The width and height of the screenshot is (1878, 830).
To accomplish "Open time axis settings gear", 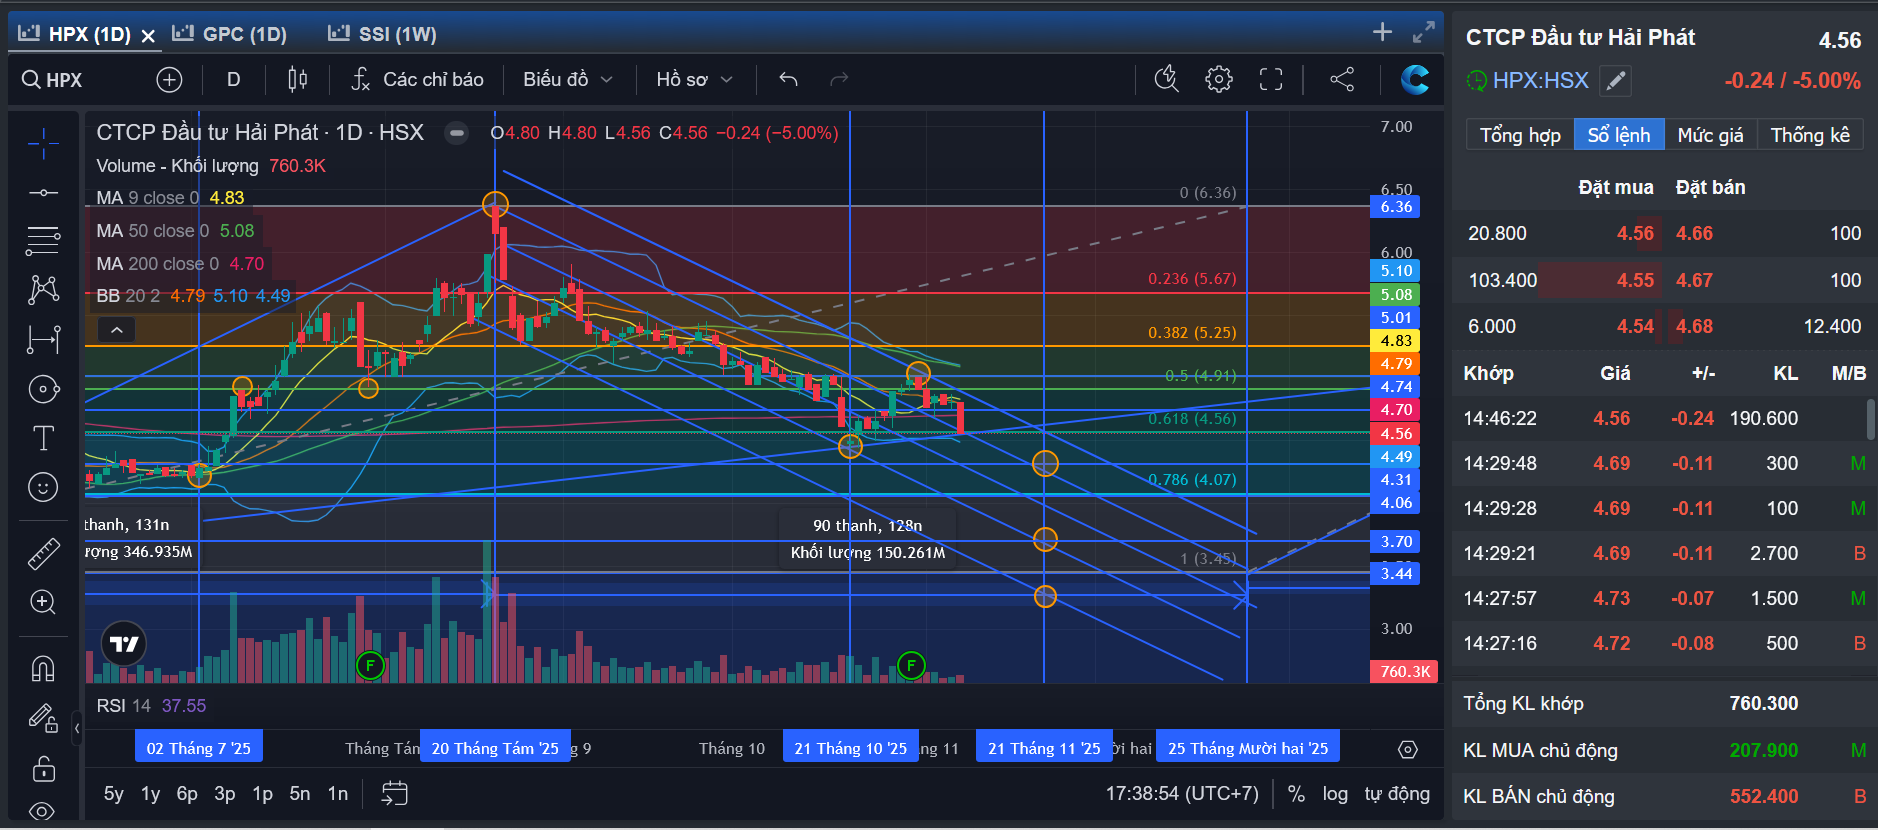I will (x=1407, y=749).
